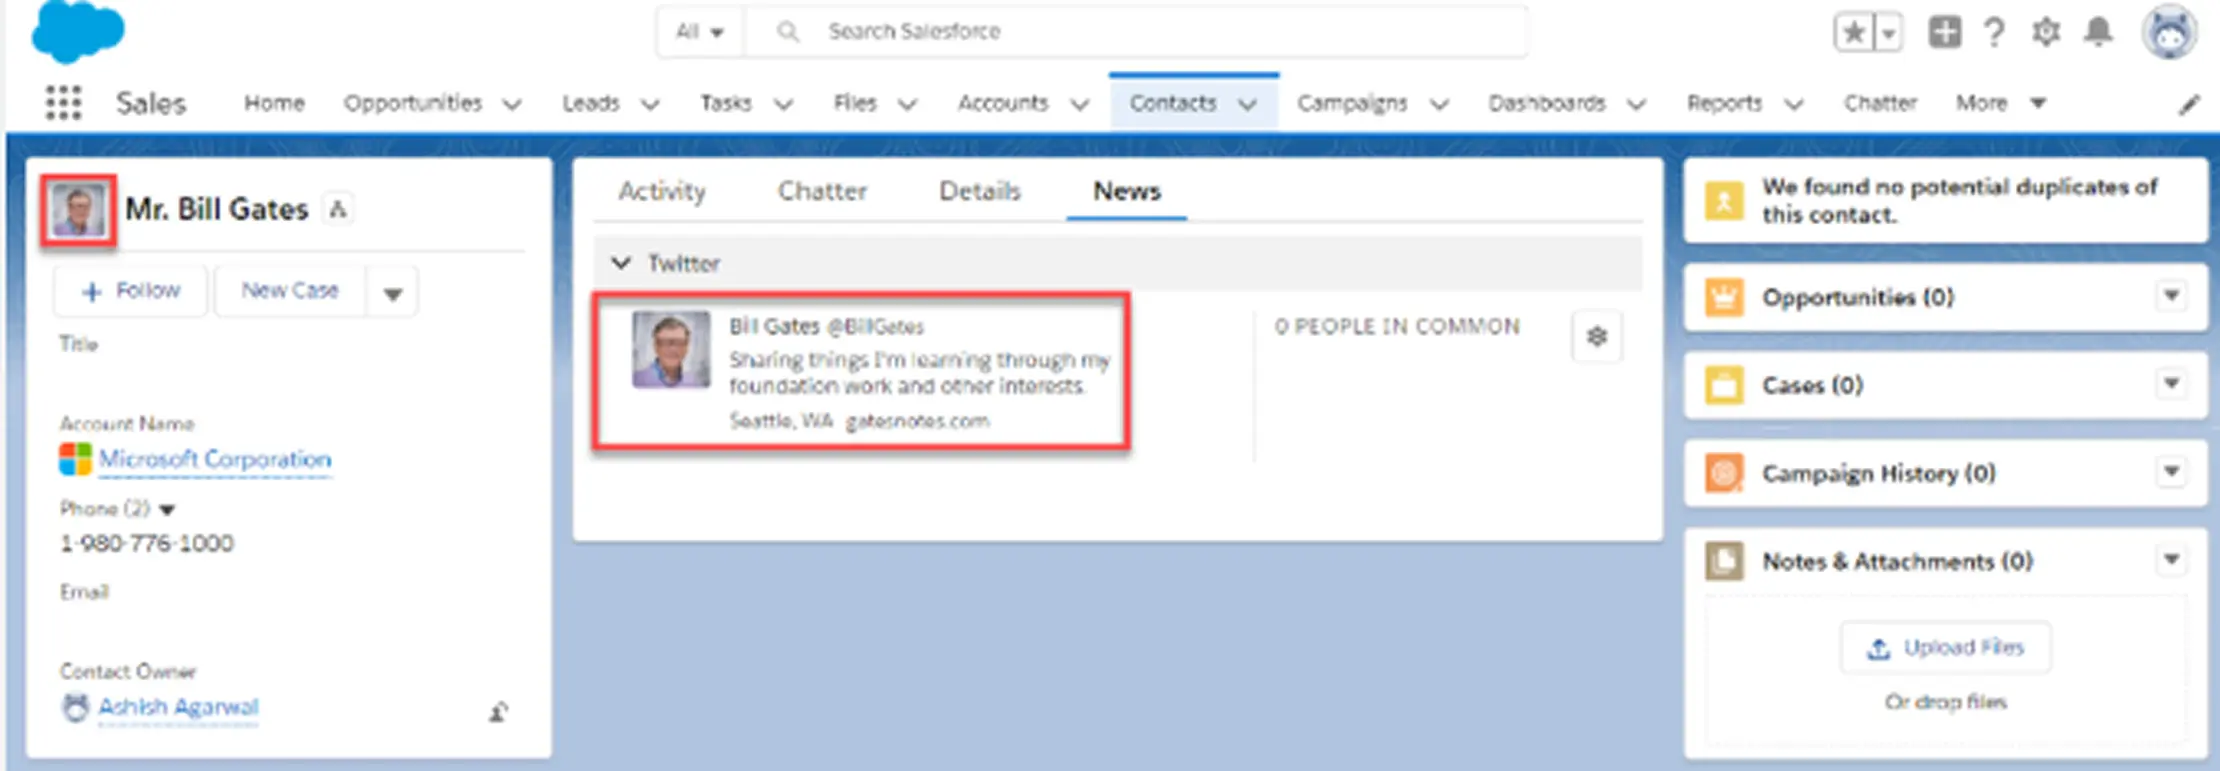Collapse the Twitter section
Image resolution: width=2220 pixels, height=771 pixels.
click(x=621, y=264)
